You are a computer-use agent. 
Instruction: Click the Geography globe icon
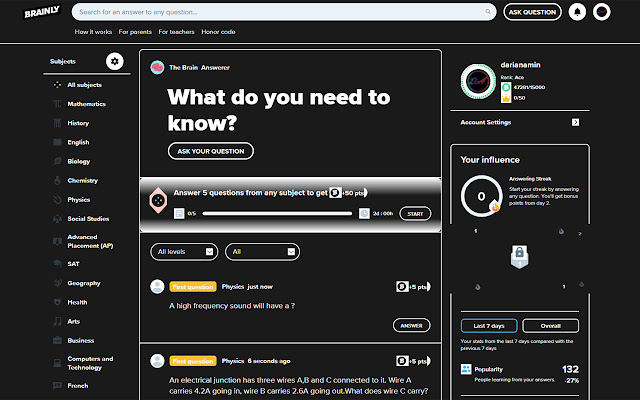pos(58,283)
